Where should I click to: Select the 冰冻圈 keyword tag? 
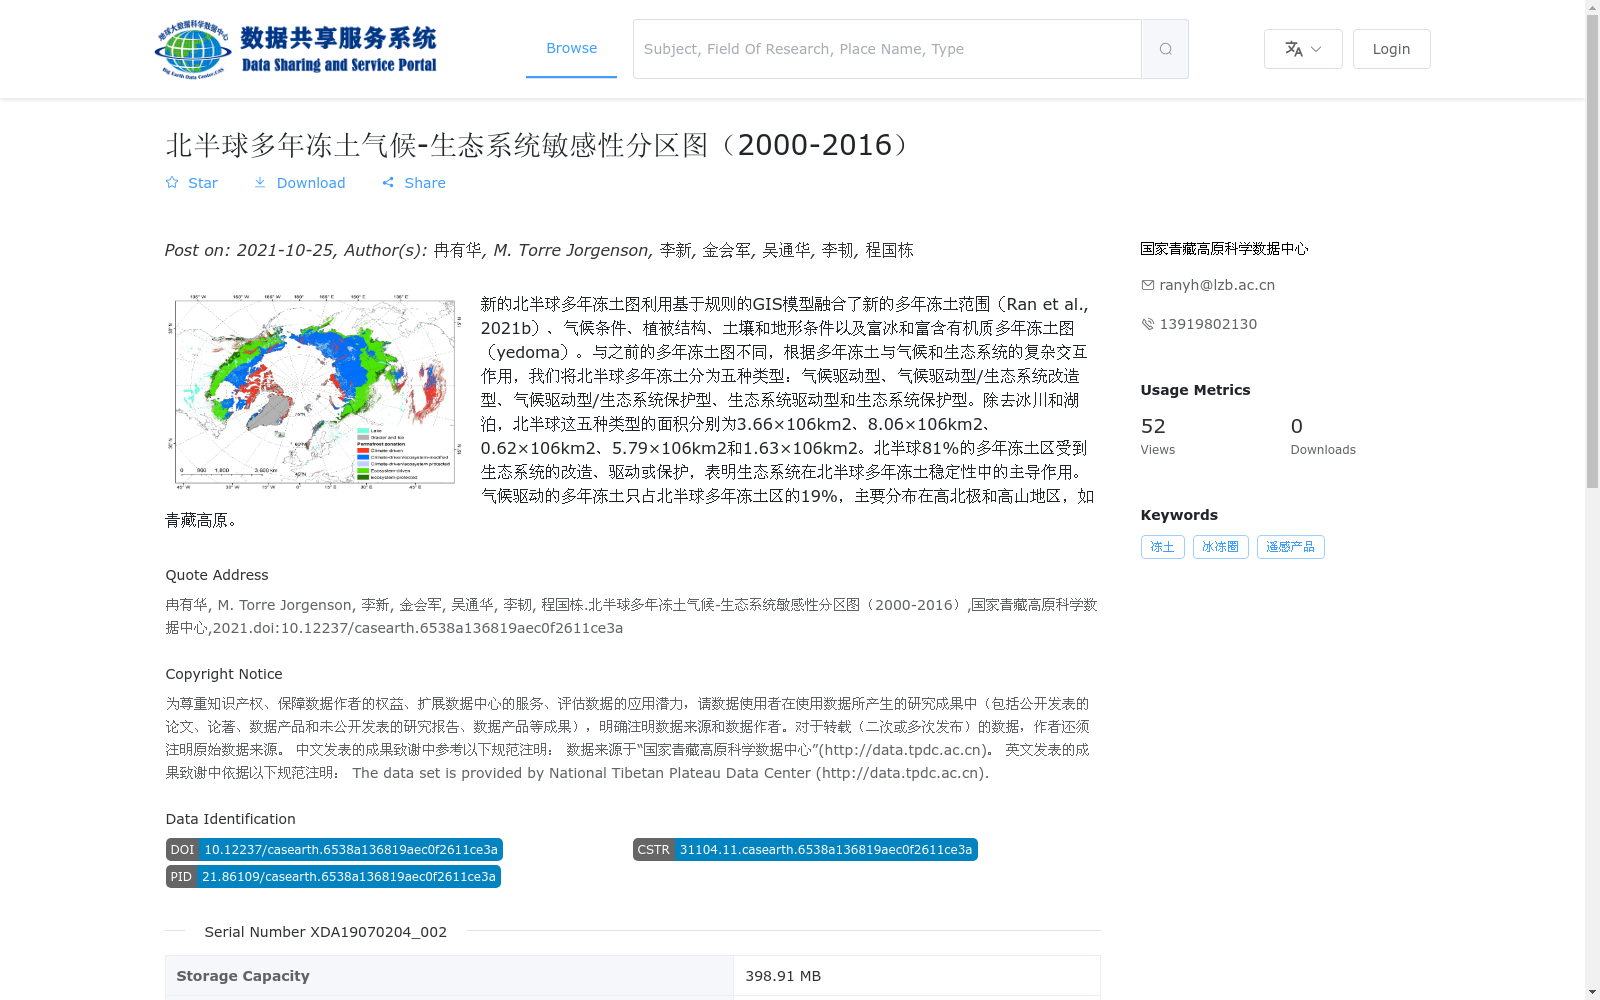coord(1220,547)
